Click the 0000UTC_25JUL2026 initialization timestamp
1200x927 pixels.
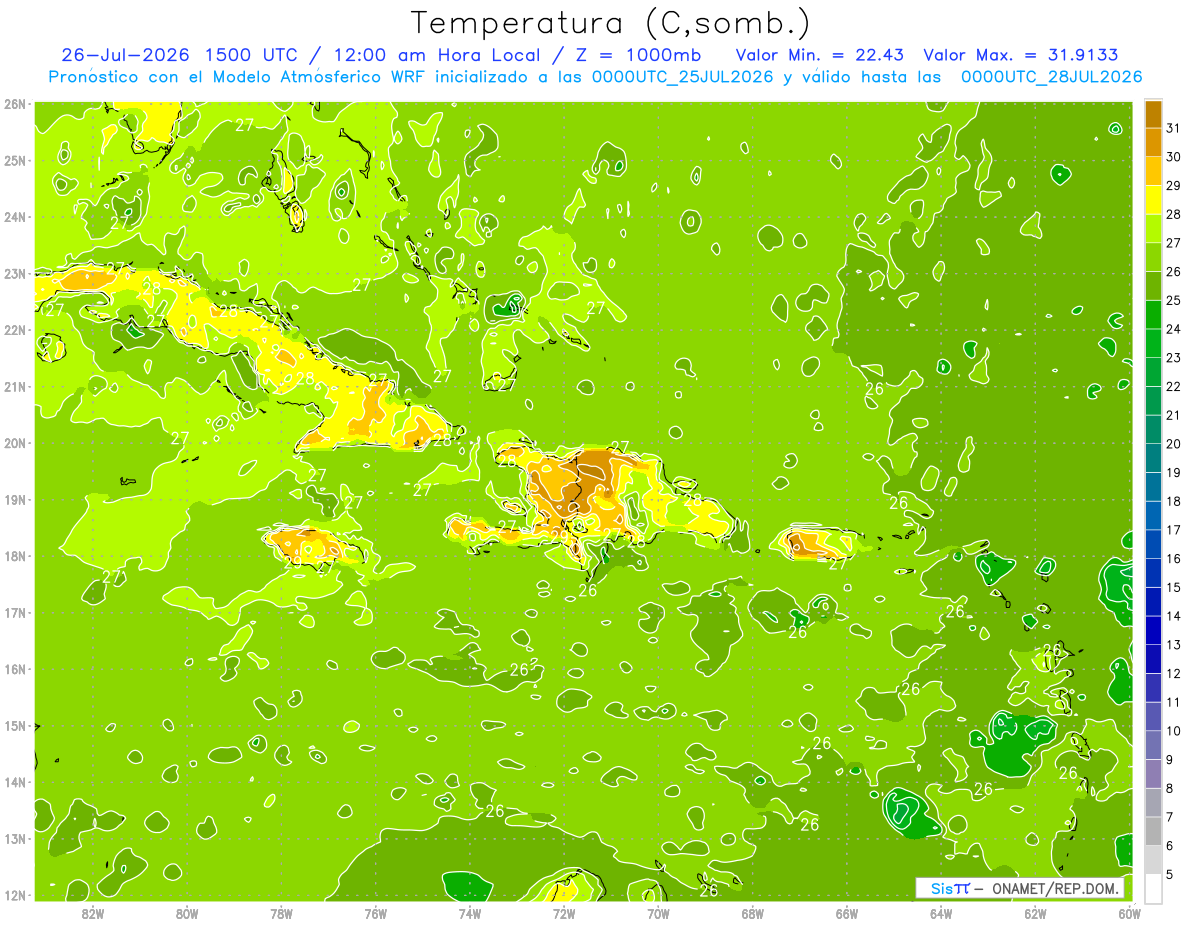pyautogui.click(x=683, y=77)
